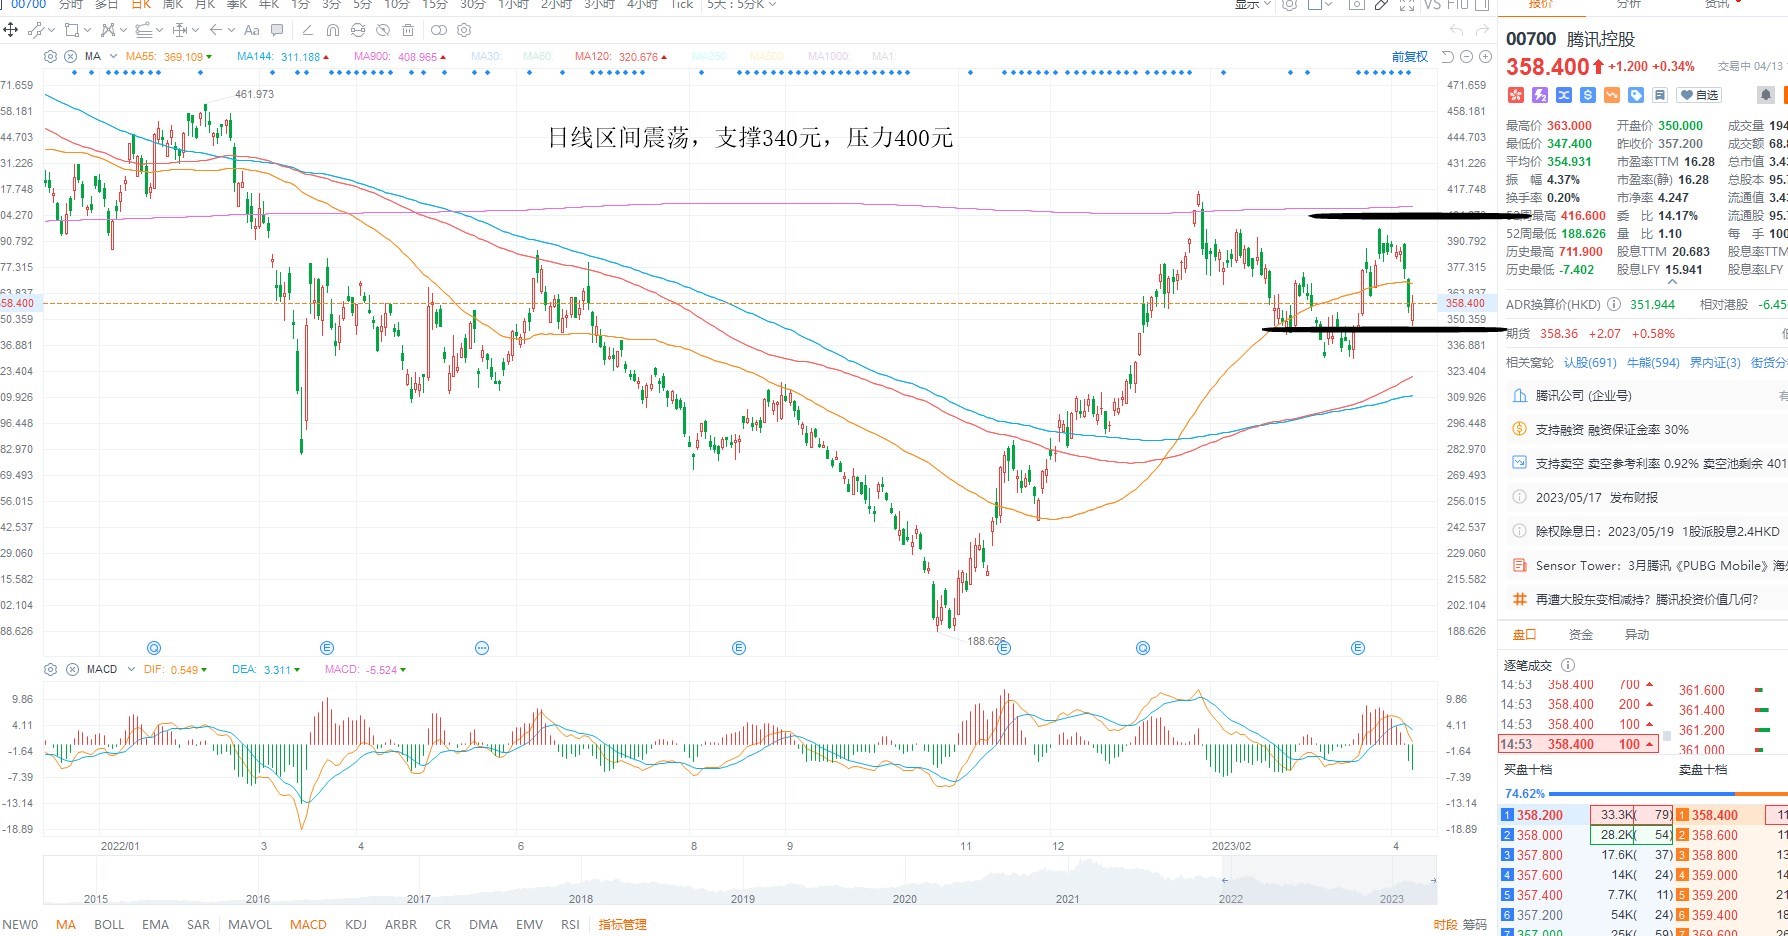Open 牛熊(594) CBBC link
Viewport: 1788px width, 936px height.
point(1653,363)
